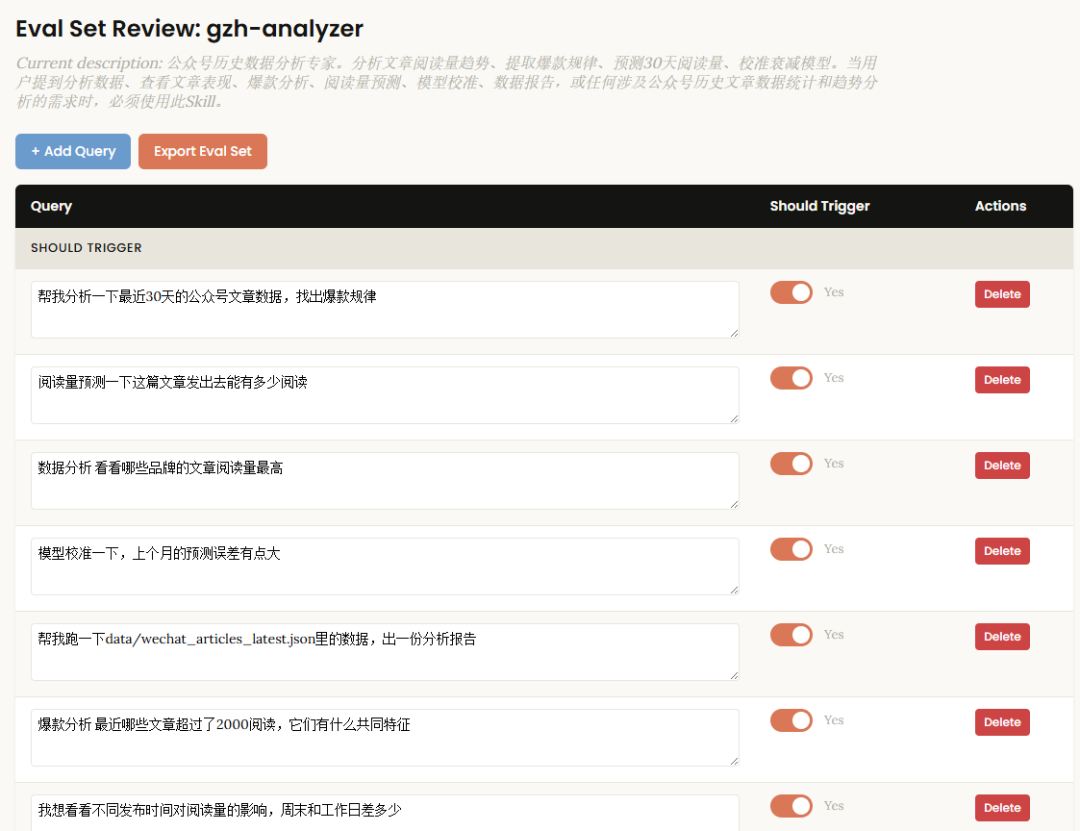Click the "Should Trigger" column header

819,205
